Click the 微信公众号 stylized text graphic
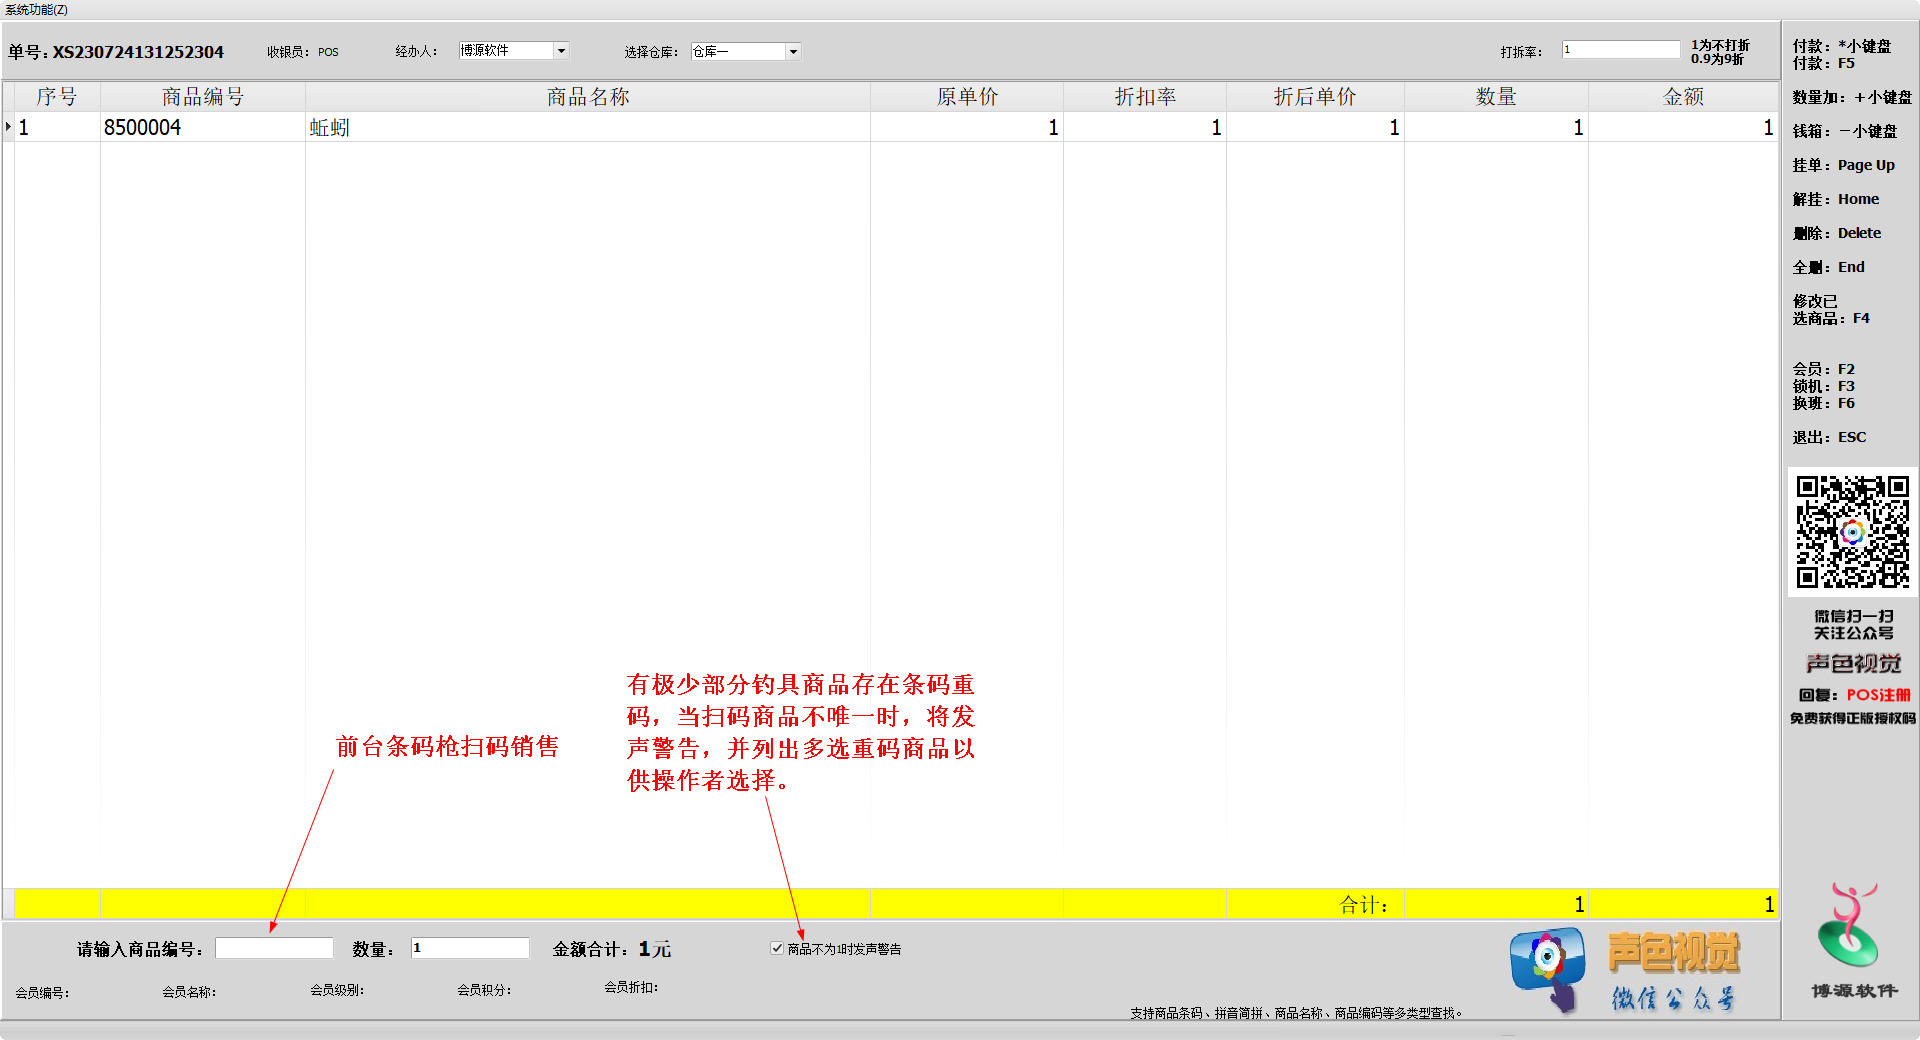Viewport: 1920px width, 1040px height. coord(1673,998)
